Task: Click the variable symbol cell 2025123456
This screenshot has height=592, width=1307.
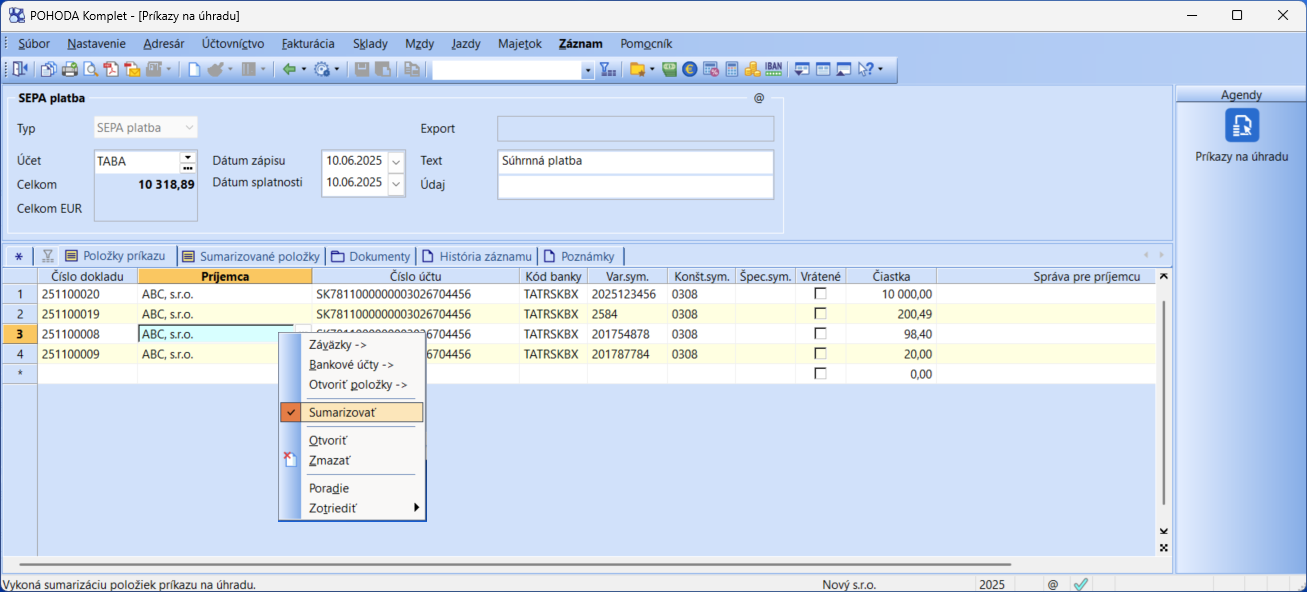Action: pyautogui.click(x=628, y=294)
